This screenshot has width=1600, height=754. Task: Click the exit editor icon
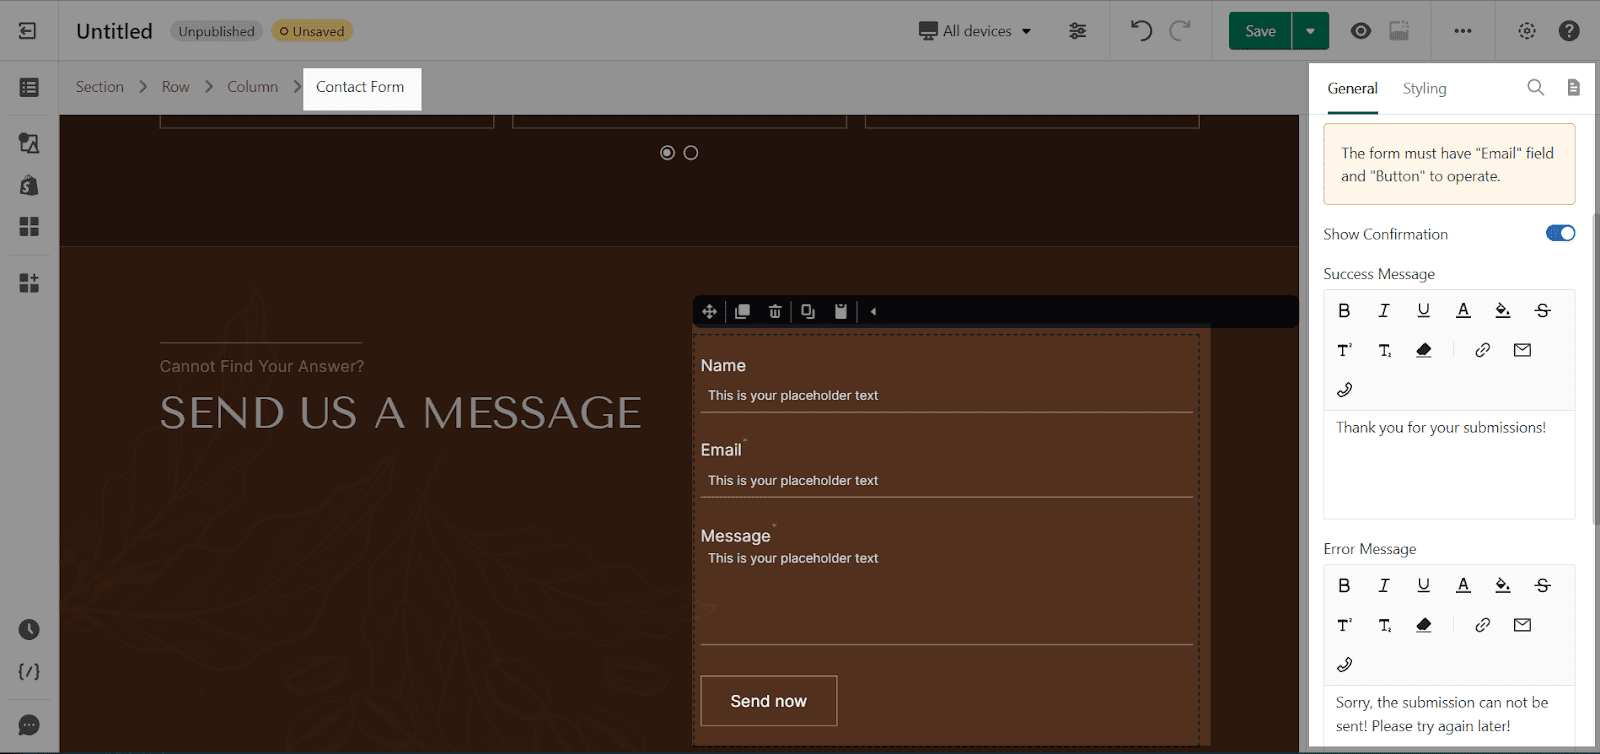[28, 31]
